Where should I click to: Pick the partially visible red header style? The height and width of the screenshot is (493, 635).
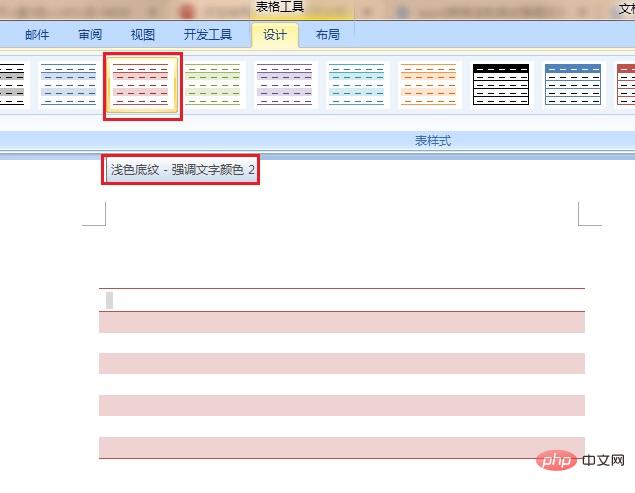tap(626, 86)
